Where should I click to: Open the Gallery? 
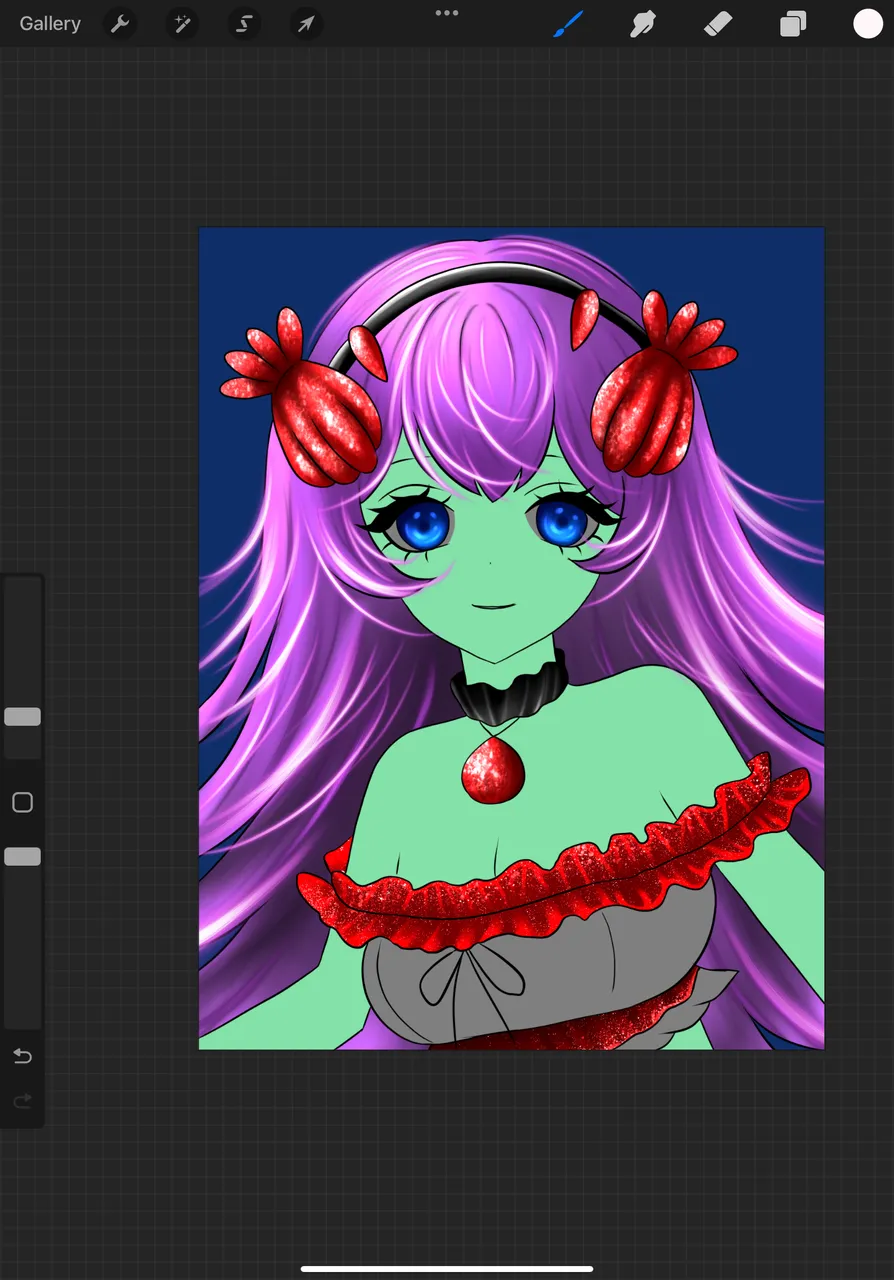tap(50, 24)
